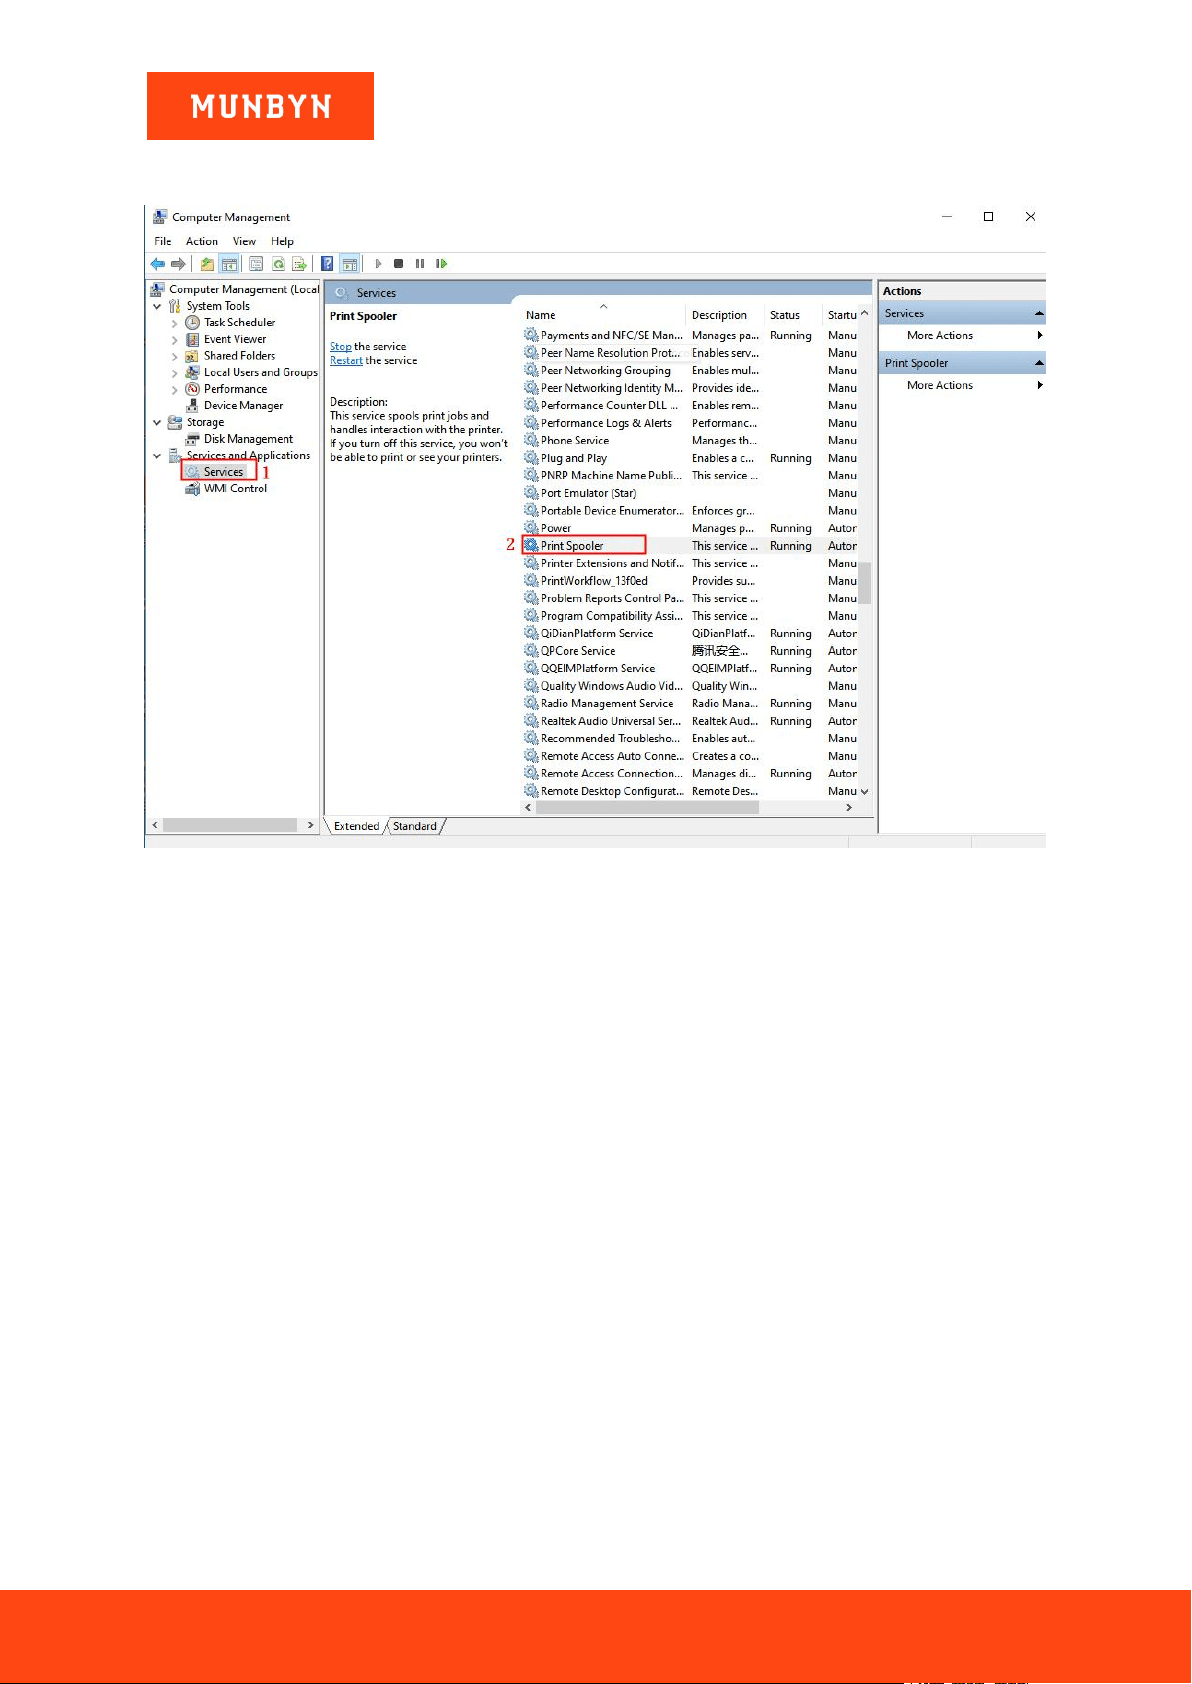Click the Export List toolbar icon

(299, 264)
